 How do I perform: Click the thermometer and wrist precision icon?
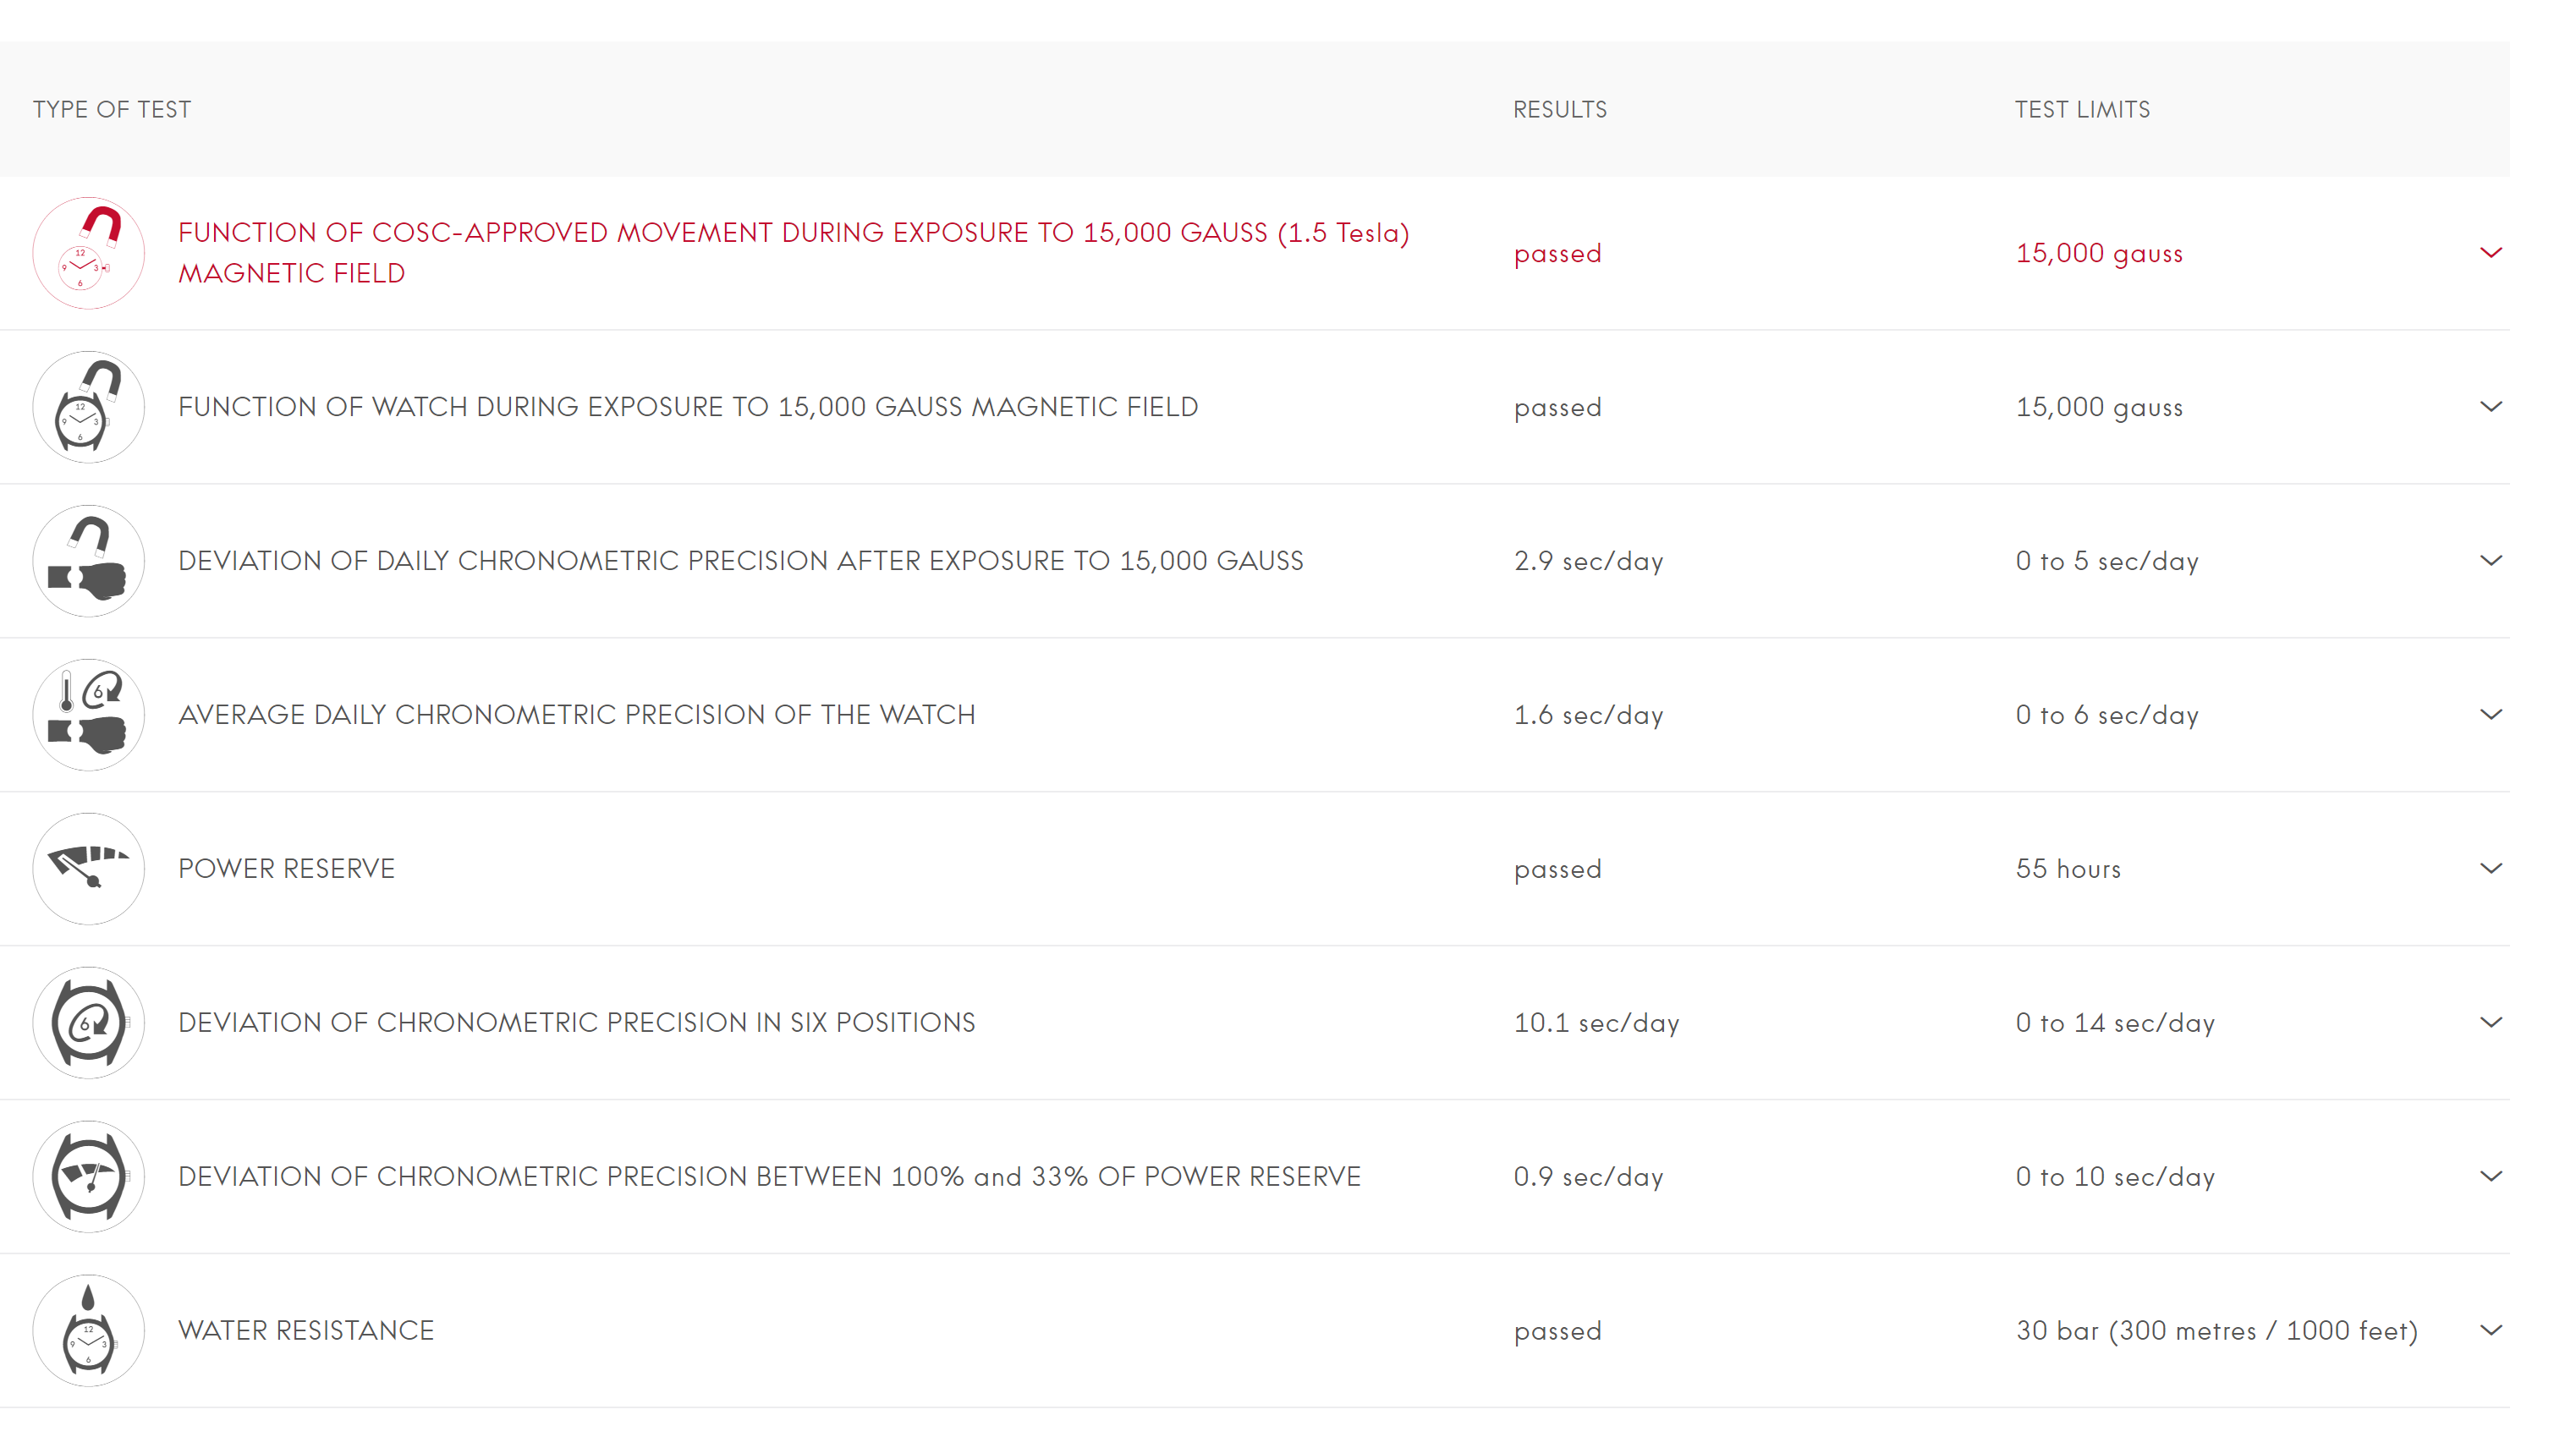pyautogui.click(x=88, y=715)
